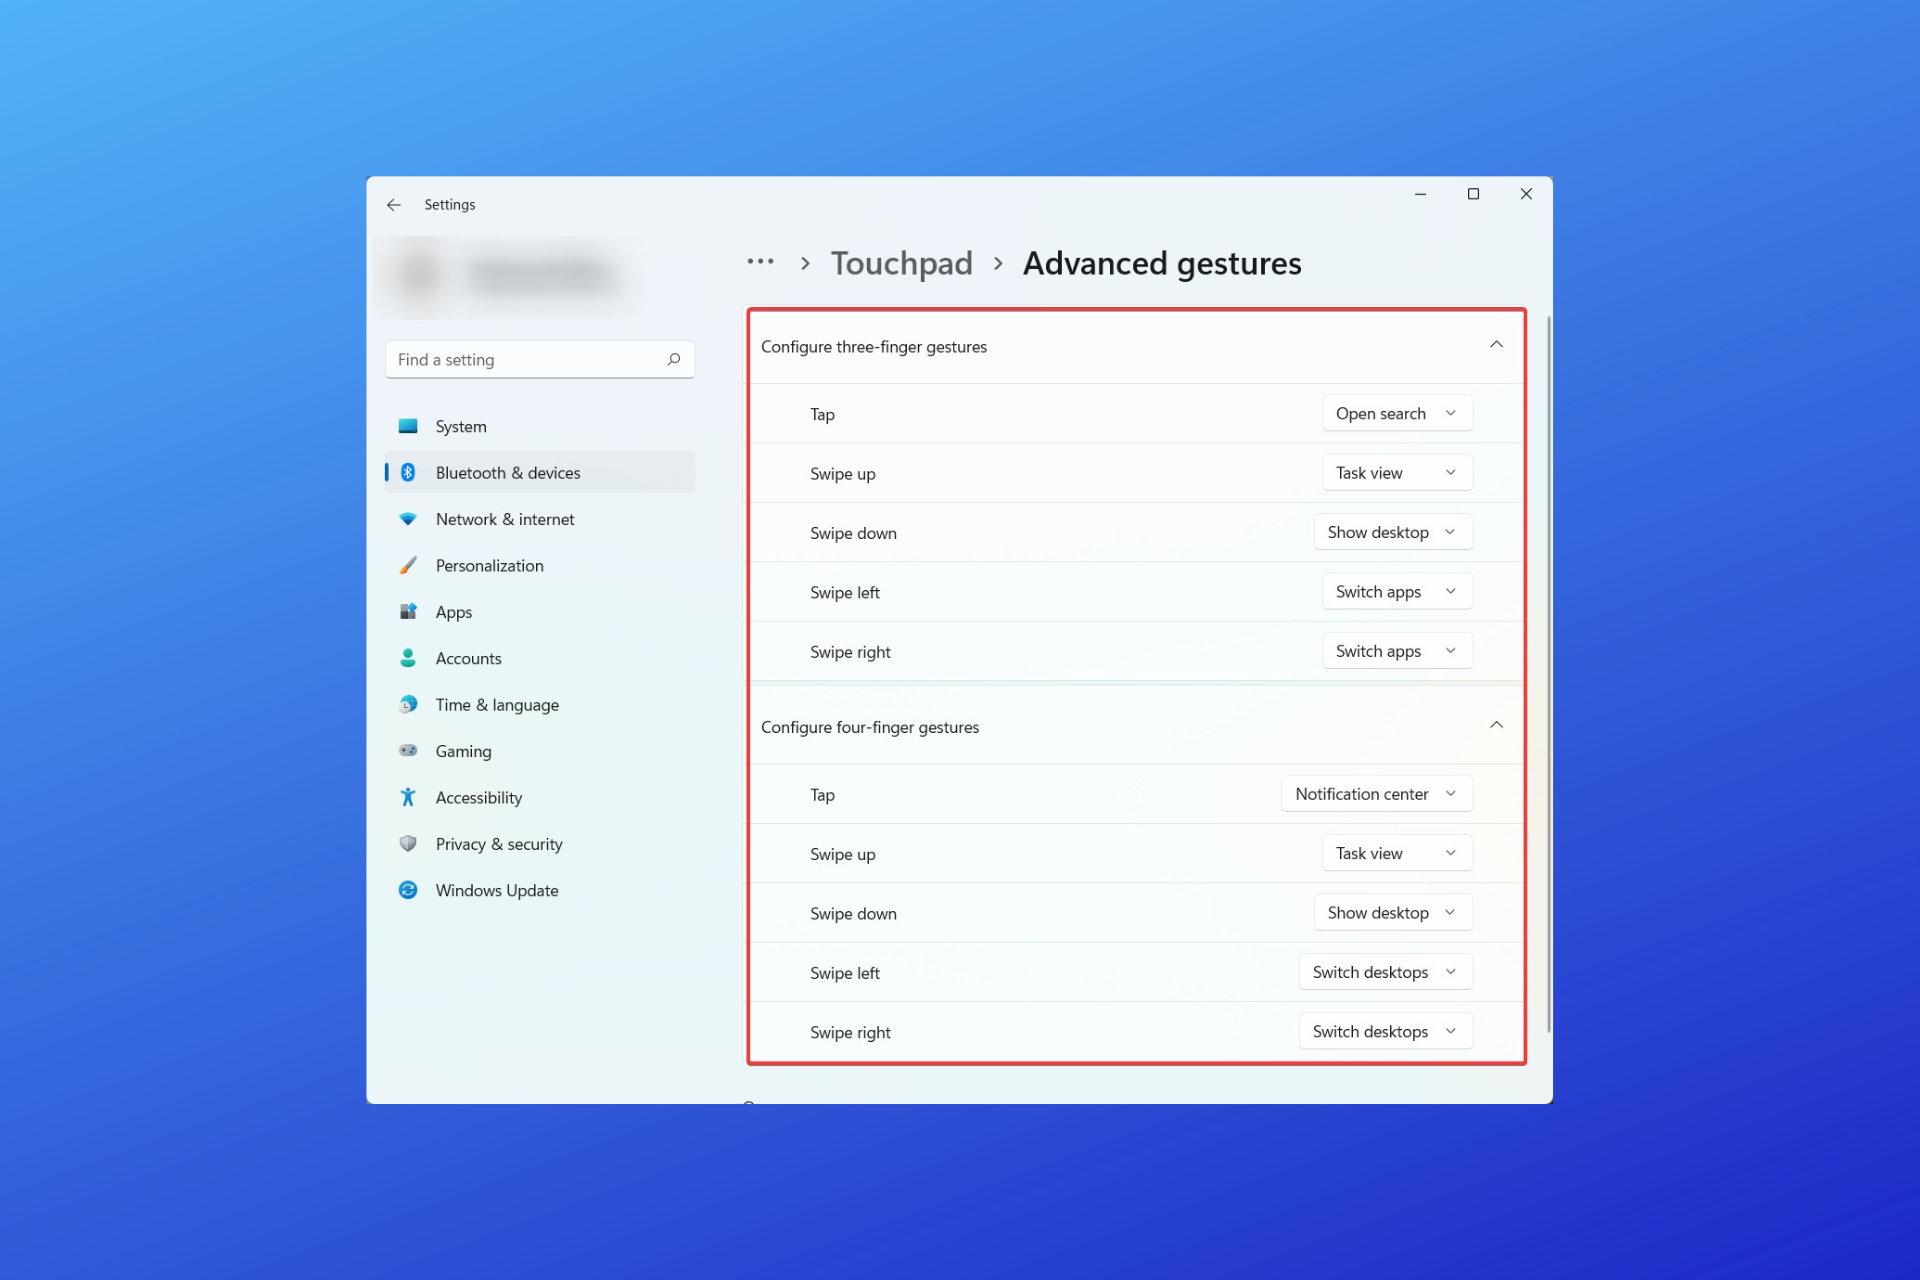Viewport: 1920px width, 1280px height.
Task: Navigate back to Touchpad breadcrumb
Action: click(901, 263)
